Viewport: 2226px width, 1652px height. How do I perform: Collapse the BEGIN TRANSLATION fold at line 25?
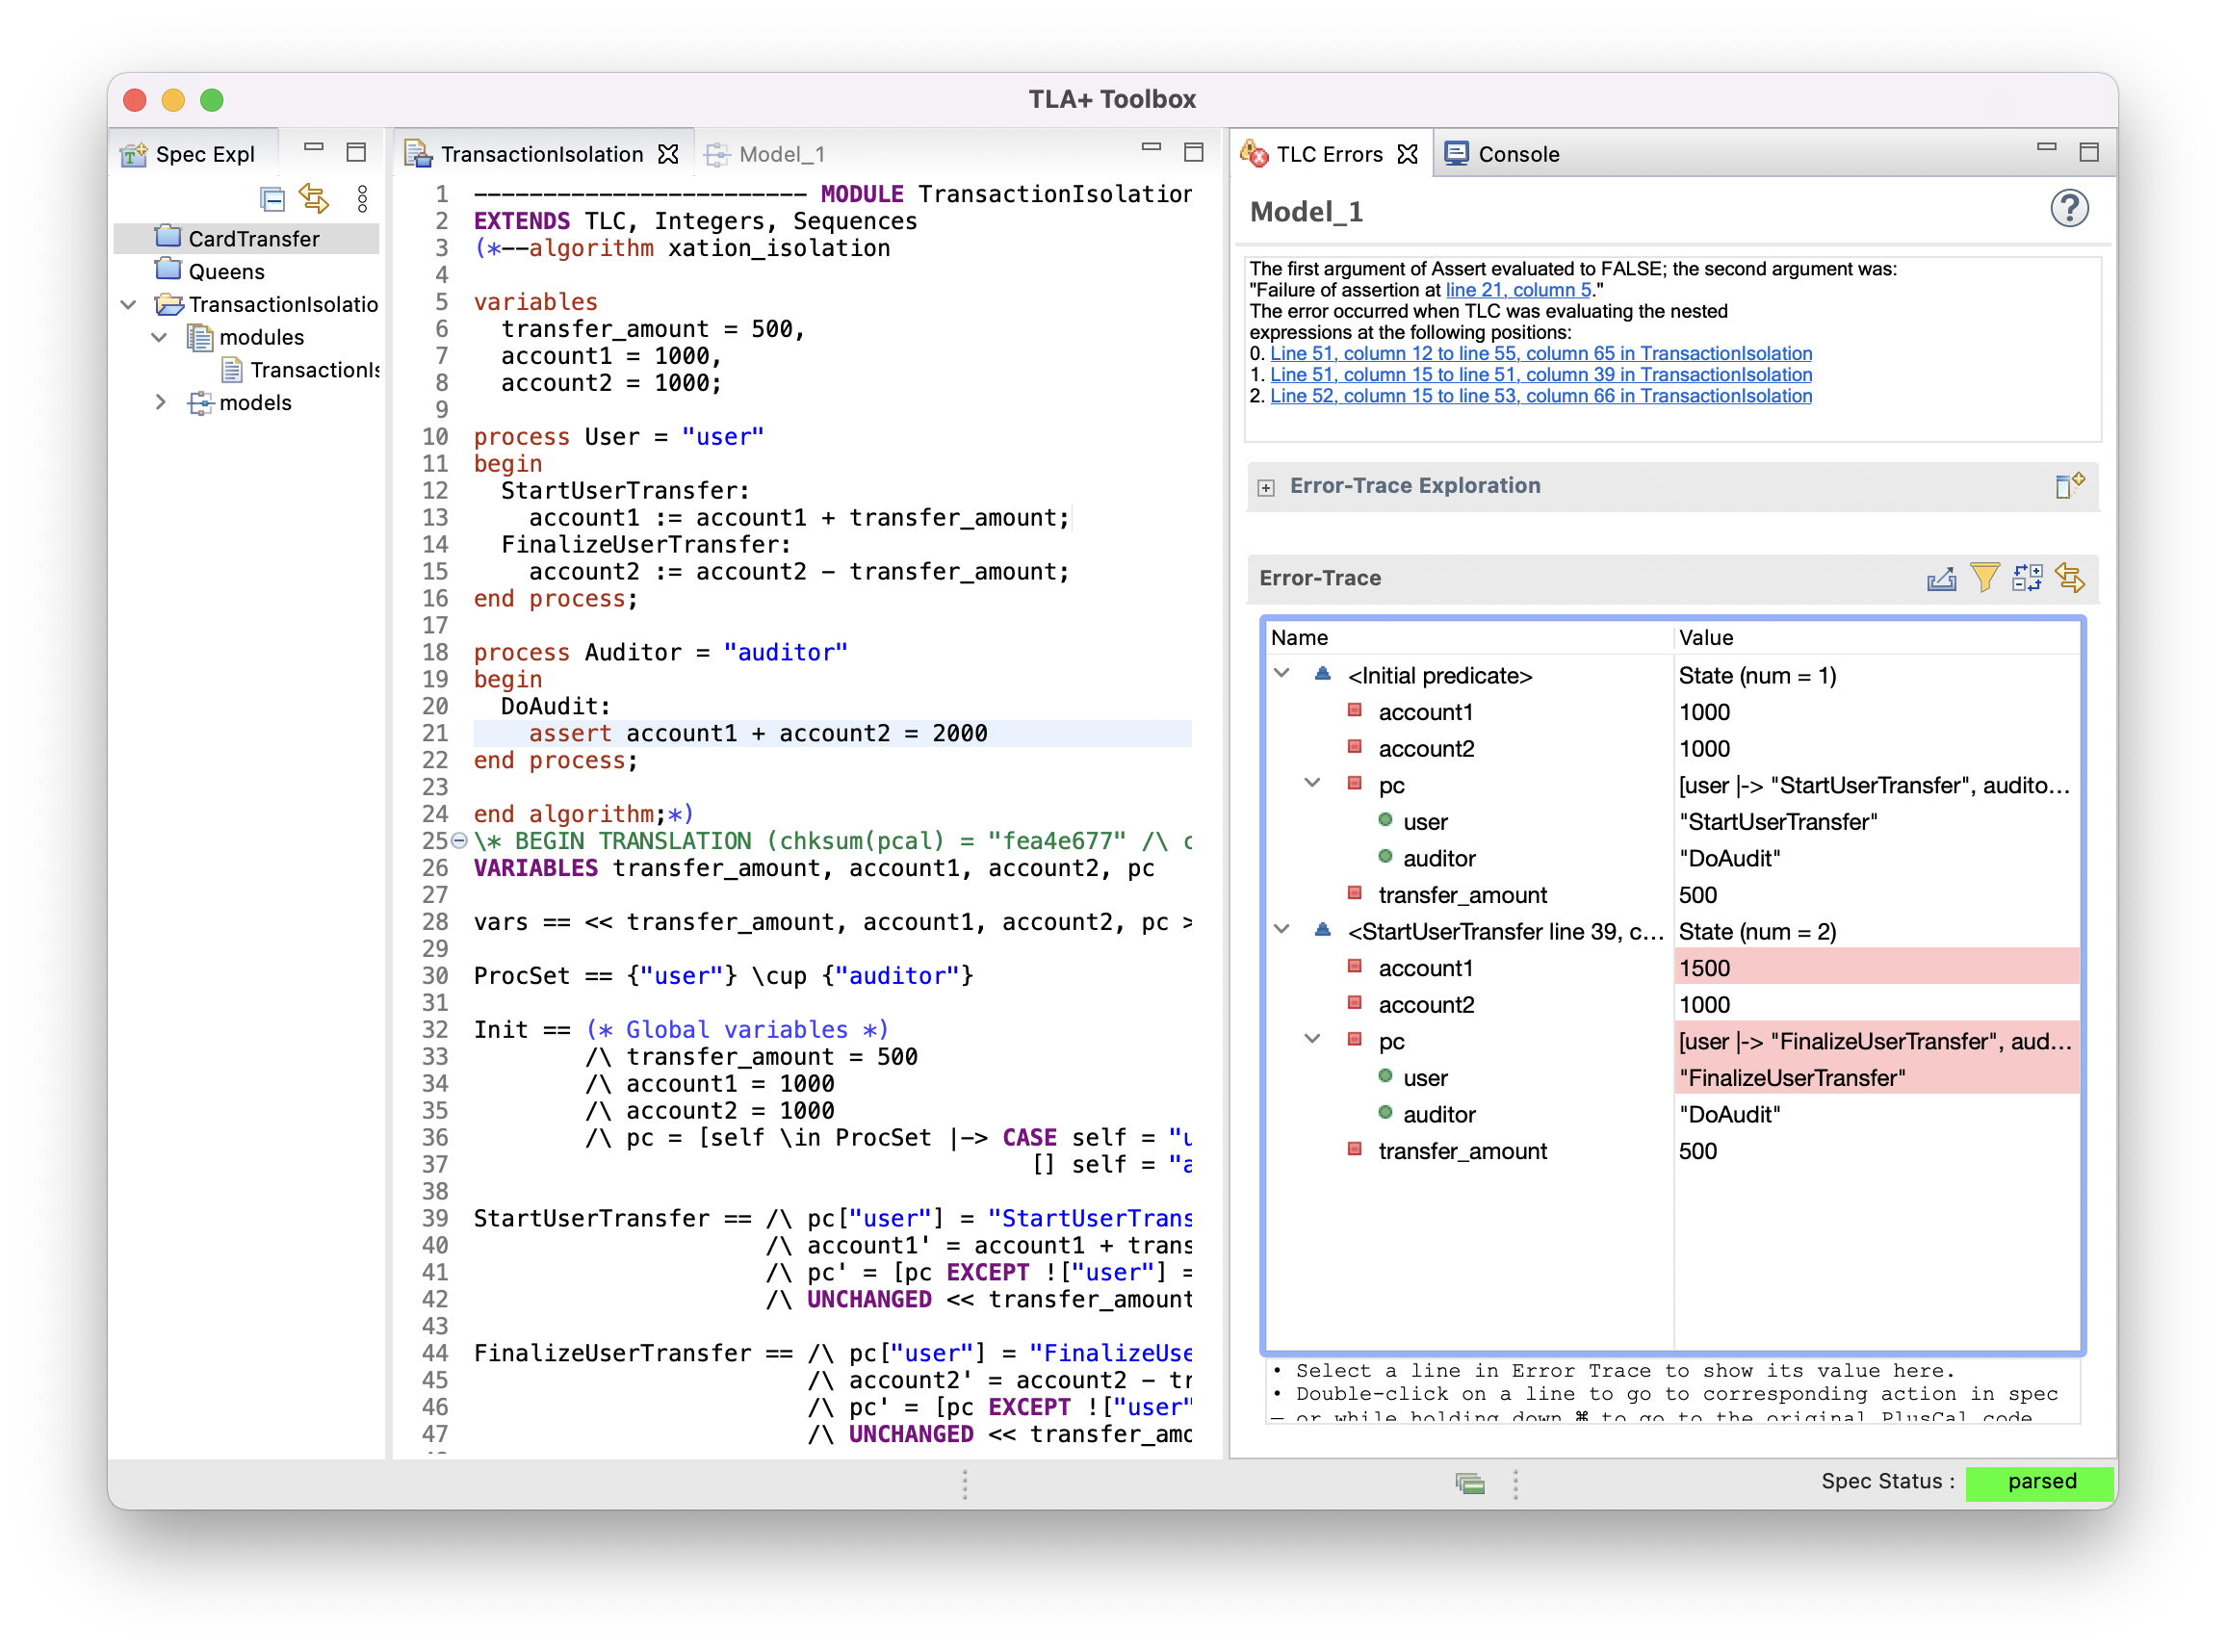point(459,841)
